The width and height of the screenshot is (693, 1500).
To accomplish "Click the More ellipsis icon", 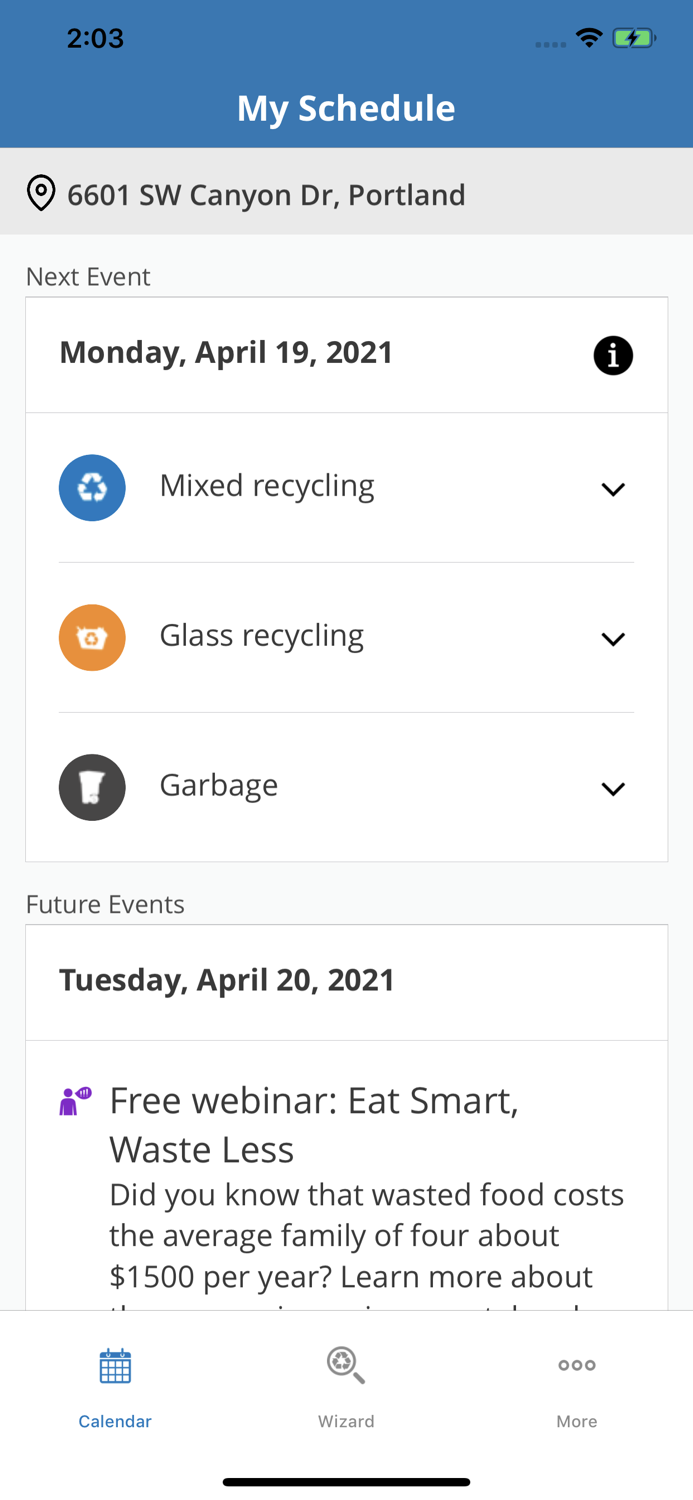I will [x=577, y=1364].
